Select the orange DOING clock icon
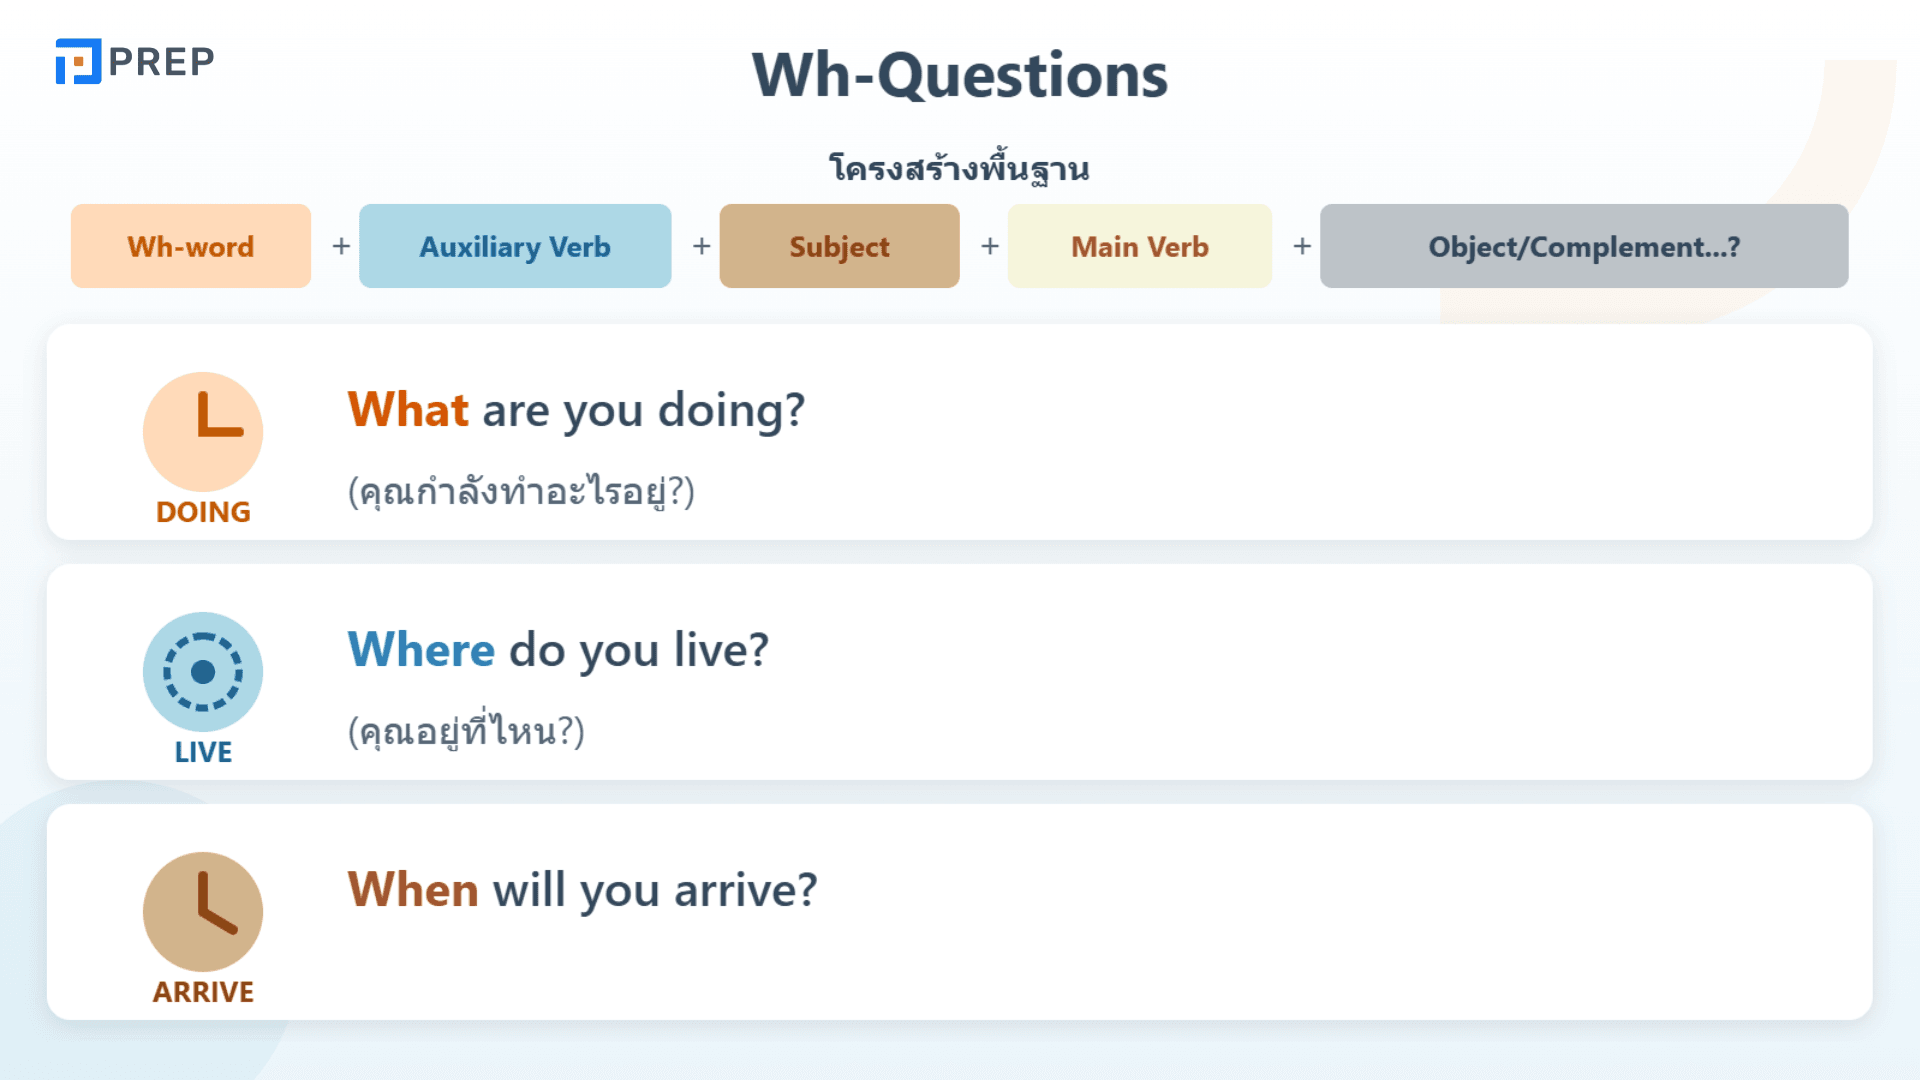Screen dimensions: 1920x1080 click(x=203, y=432)
